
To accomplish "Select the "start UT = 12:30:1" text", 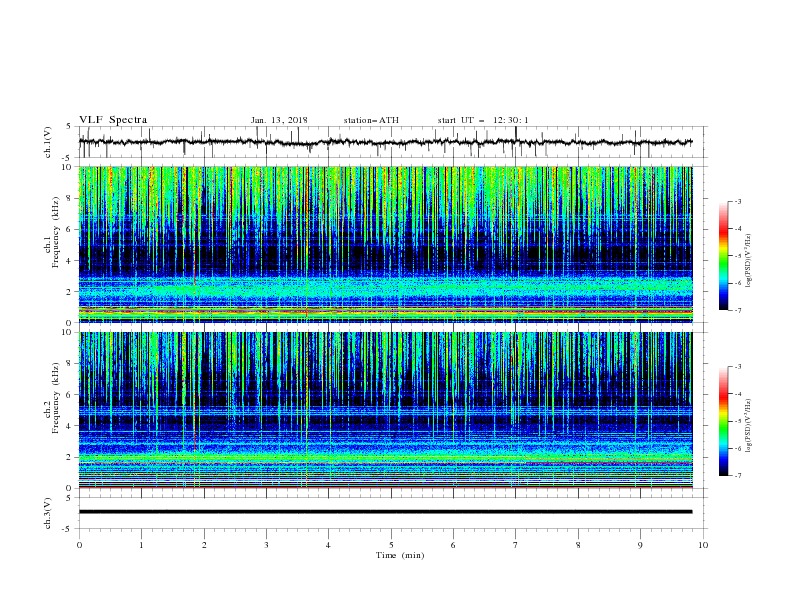I will coord(483,120).
